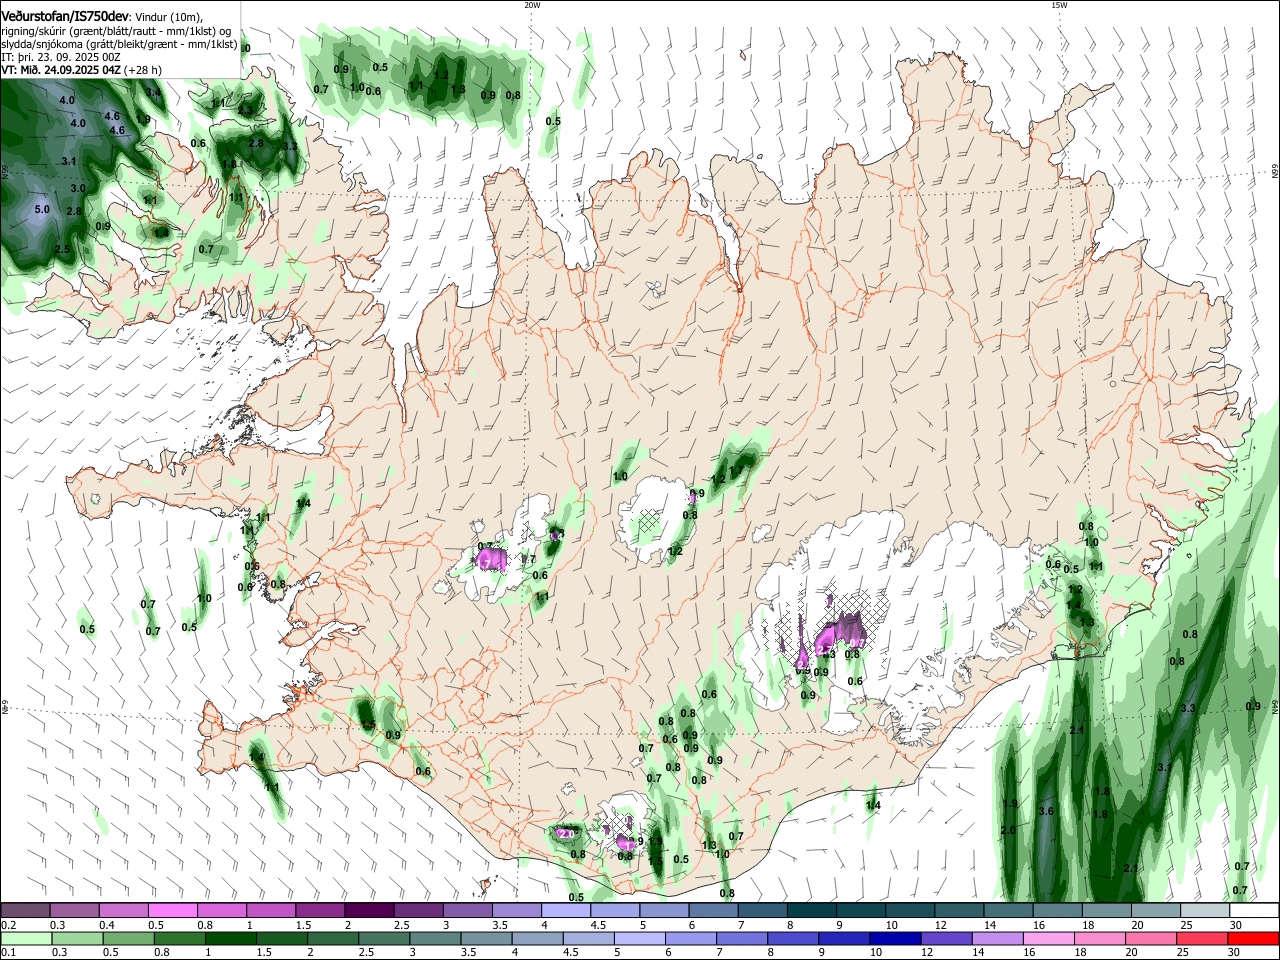This screenshot has width=1280, height=960.
Task: Click the 20W longitude label
Action: (x=532, y=5)
